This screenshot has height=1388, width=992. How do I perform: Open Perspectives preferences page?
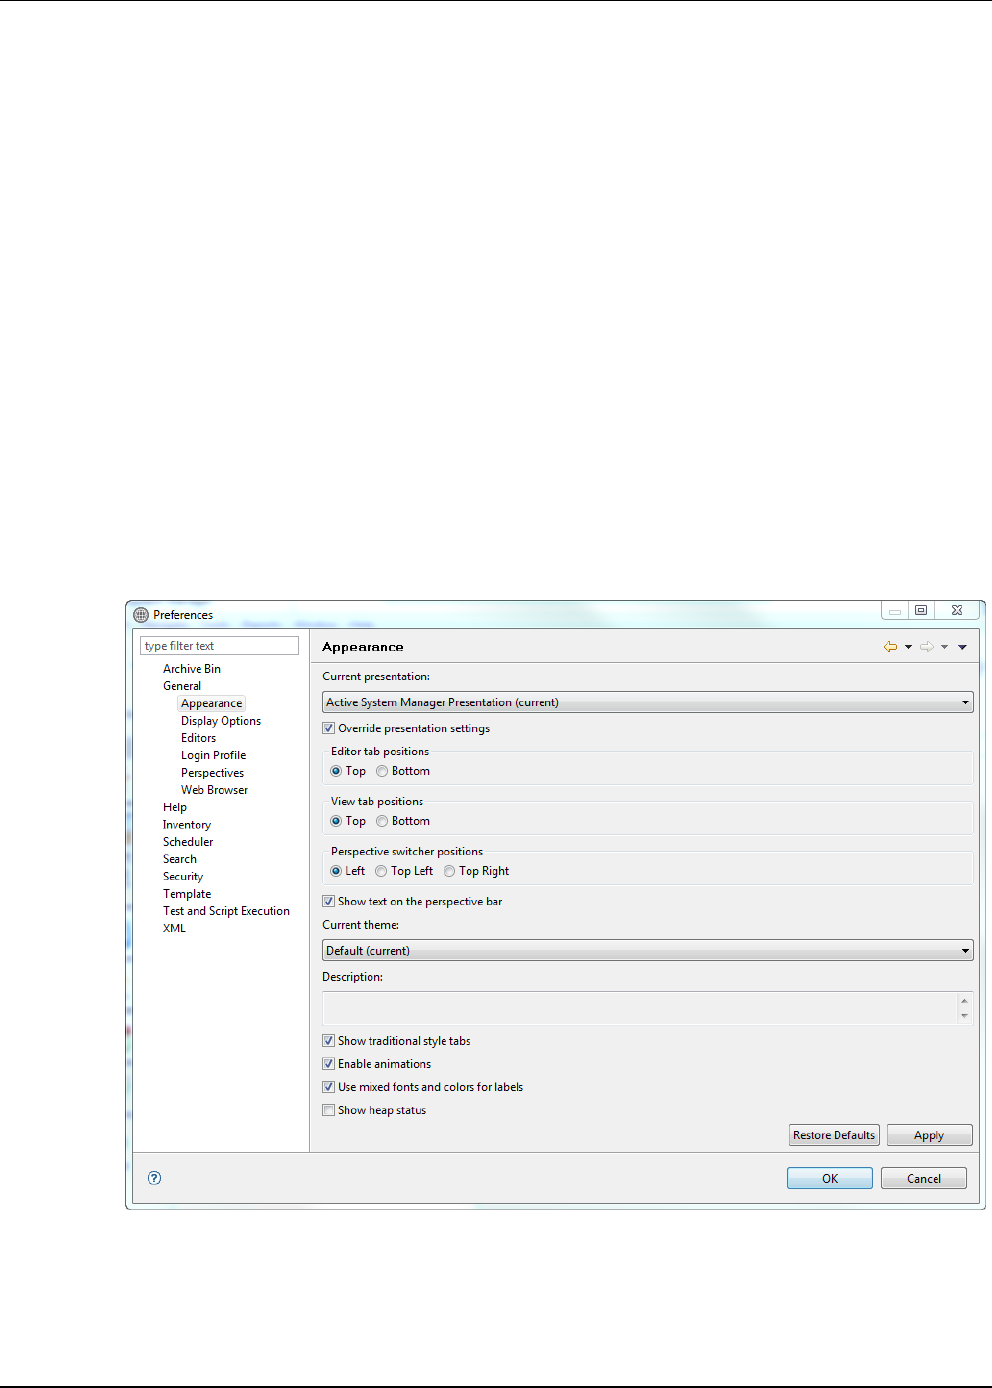click(212, 773)
